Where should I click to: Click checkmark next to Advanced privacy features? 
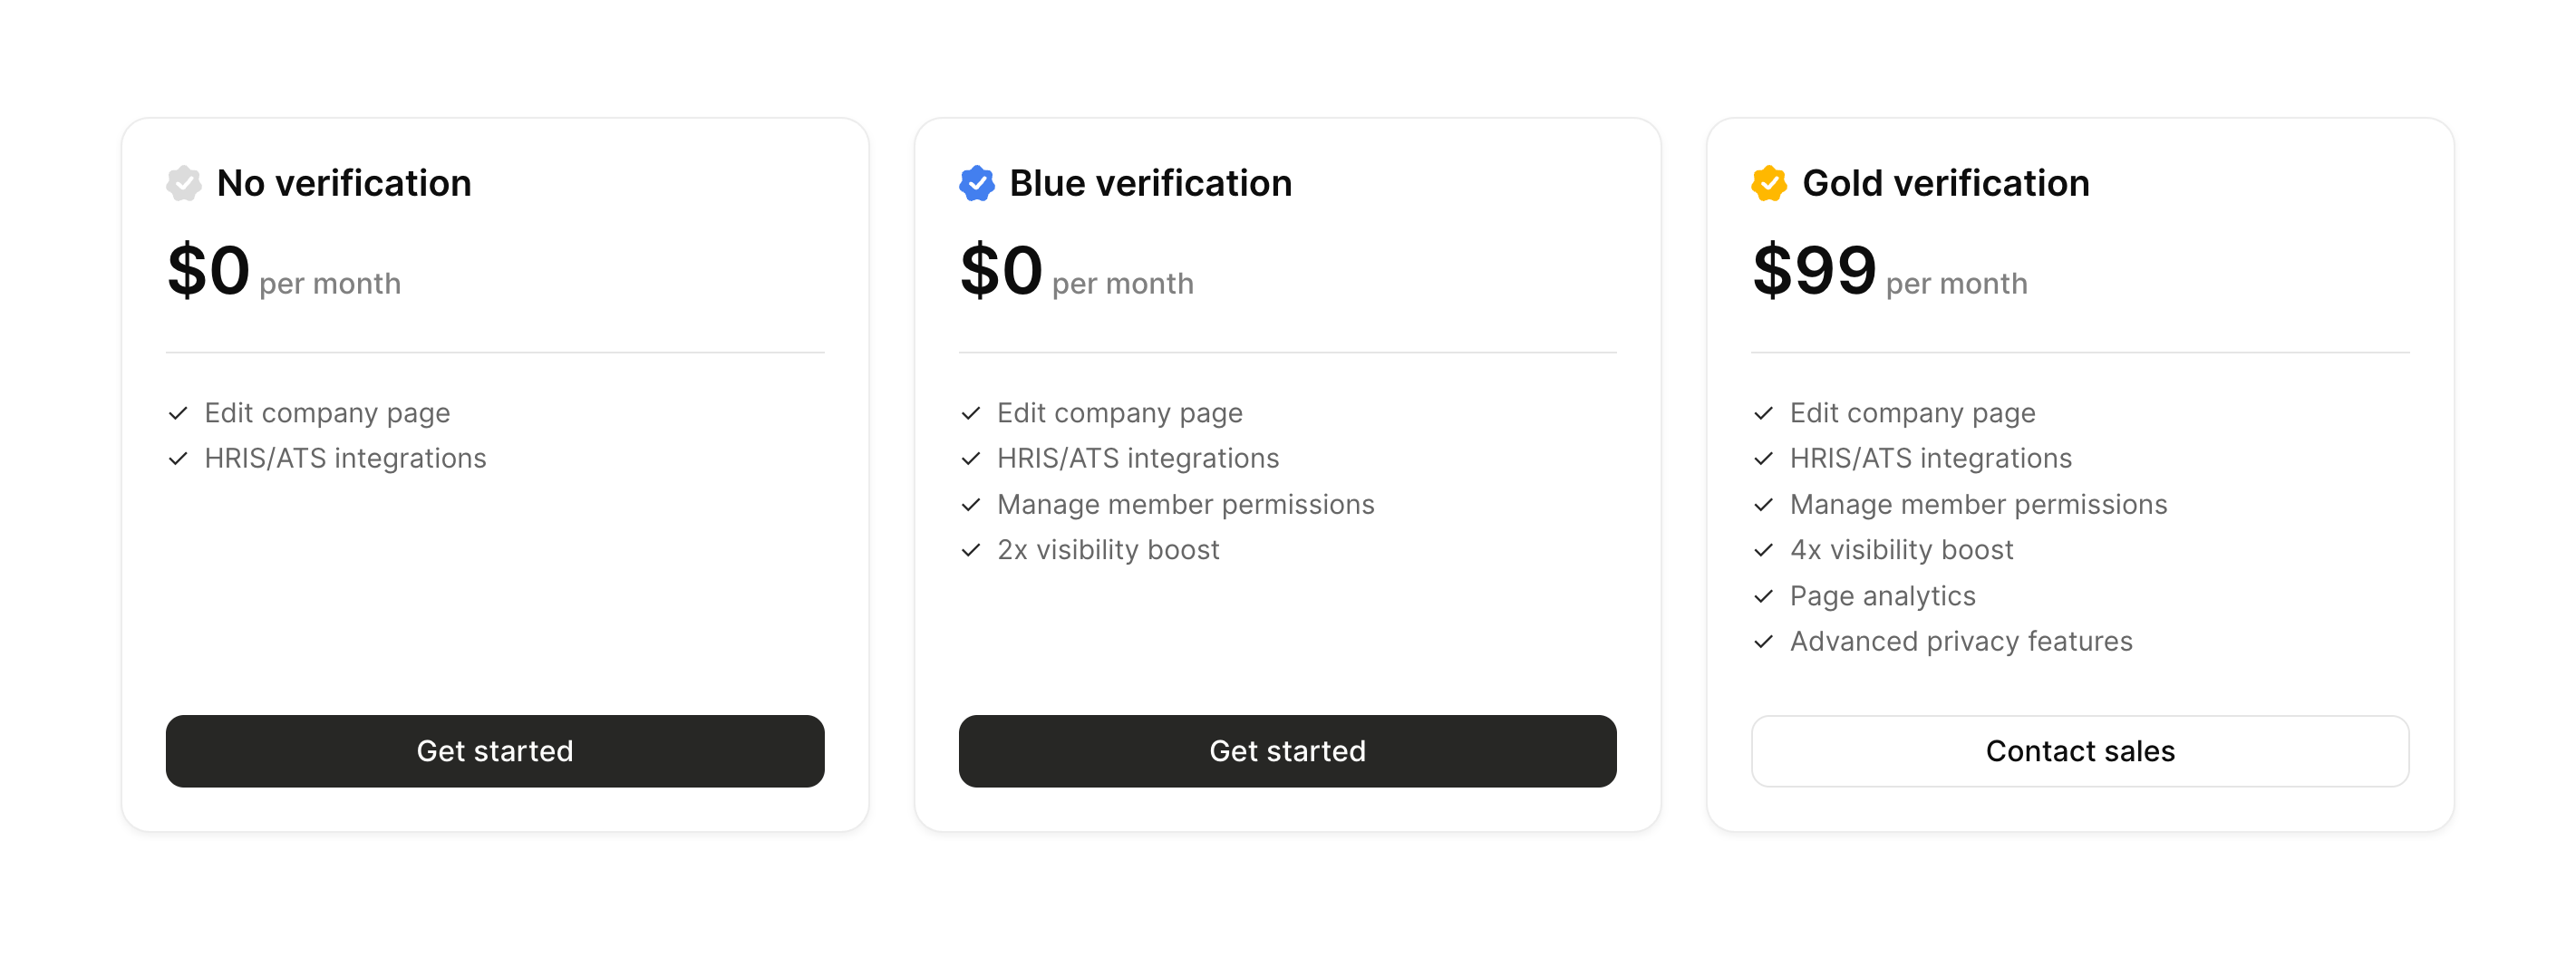[1763, 641]
